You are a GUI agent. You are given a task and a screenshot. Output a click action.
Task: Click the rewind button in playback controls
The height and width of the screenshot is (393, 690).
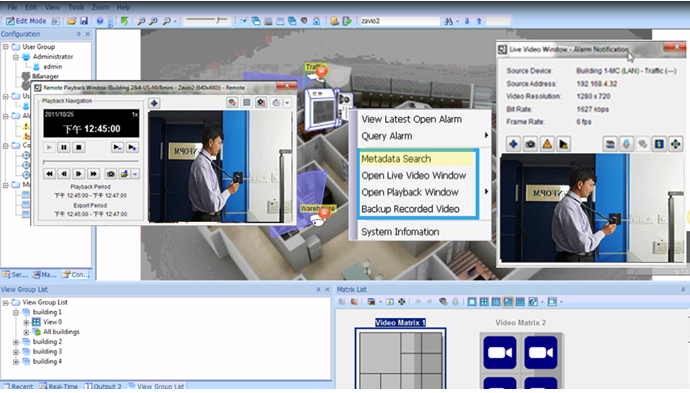pyautogui.click(x=49, y=174)
